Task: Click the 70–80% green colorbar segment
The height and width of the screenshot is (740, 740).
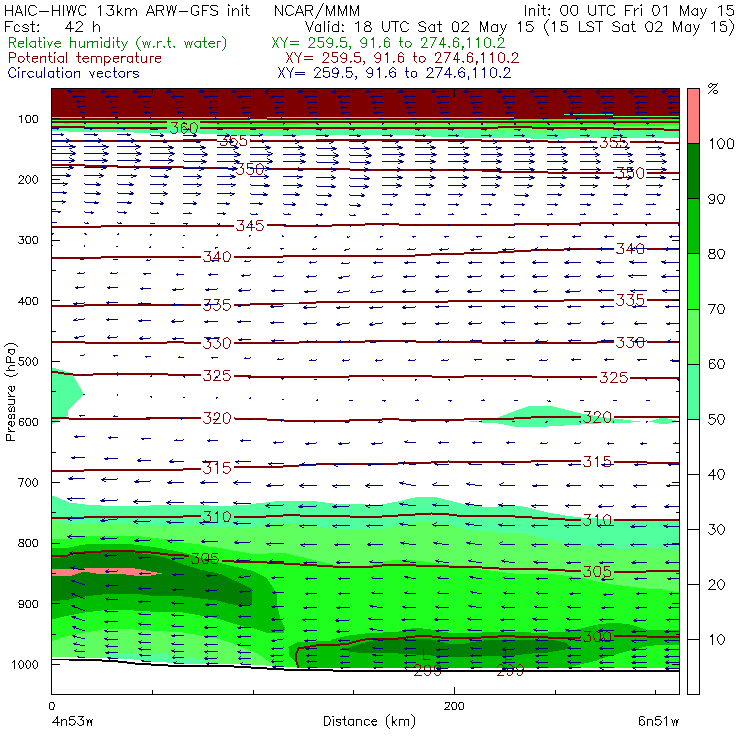Action: (x=693, y=281)
